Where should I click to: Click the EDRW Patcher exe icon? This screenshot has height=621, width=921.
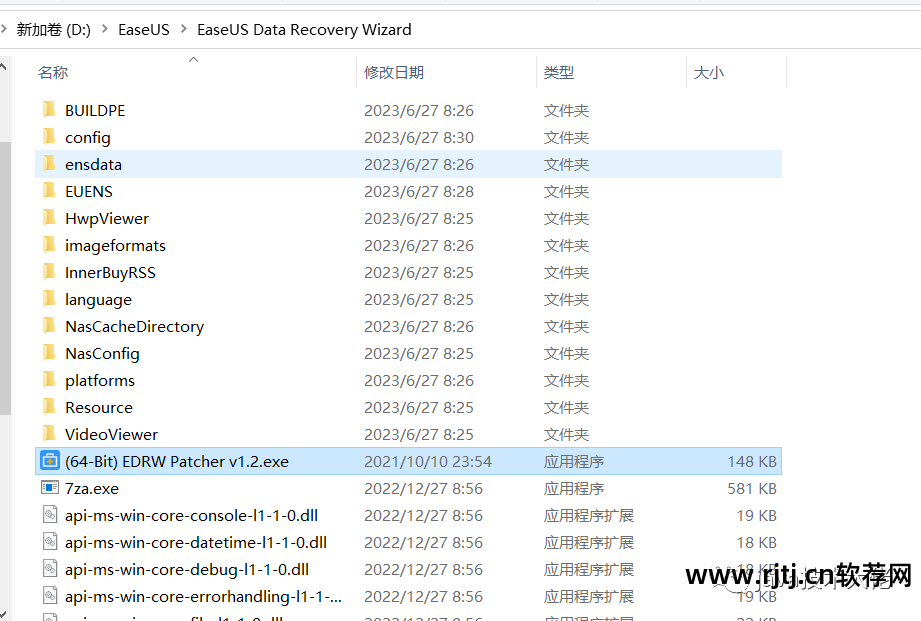point(50,461)
